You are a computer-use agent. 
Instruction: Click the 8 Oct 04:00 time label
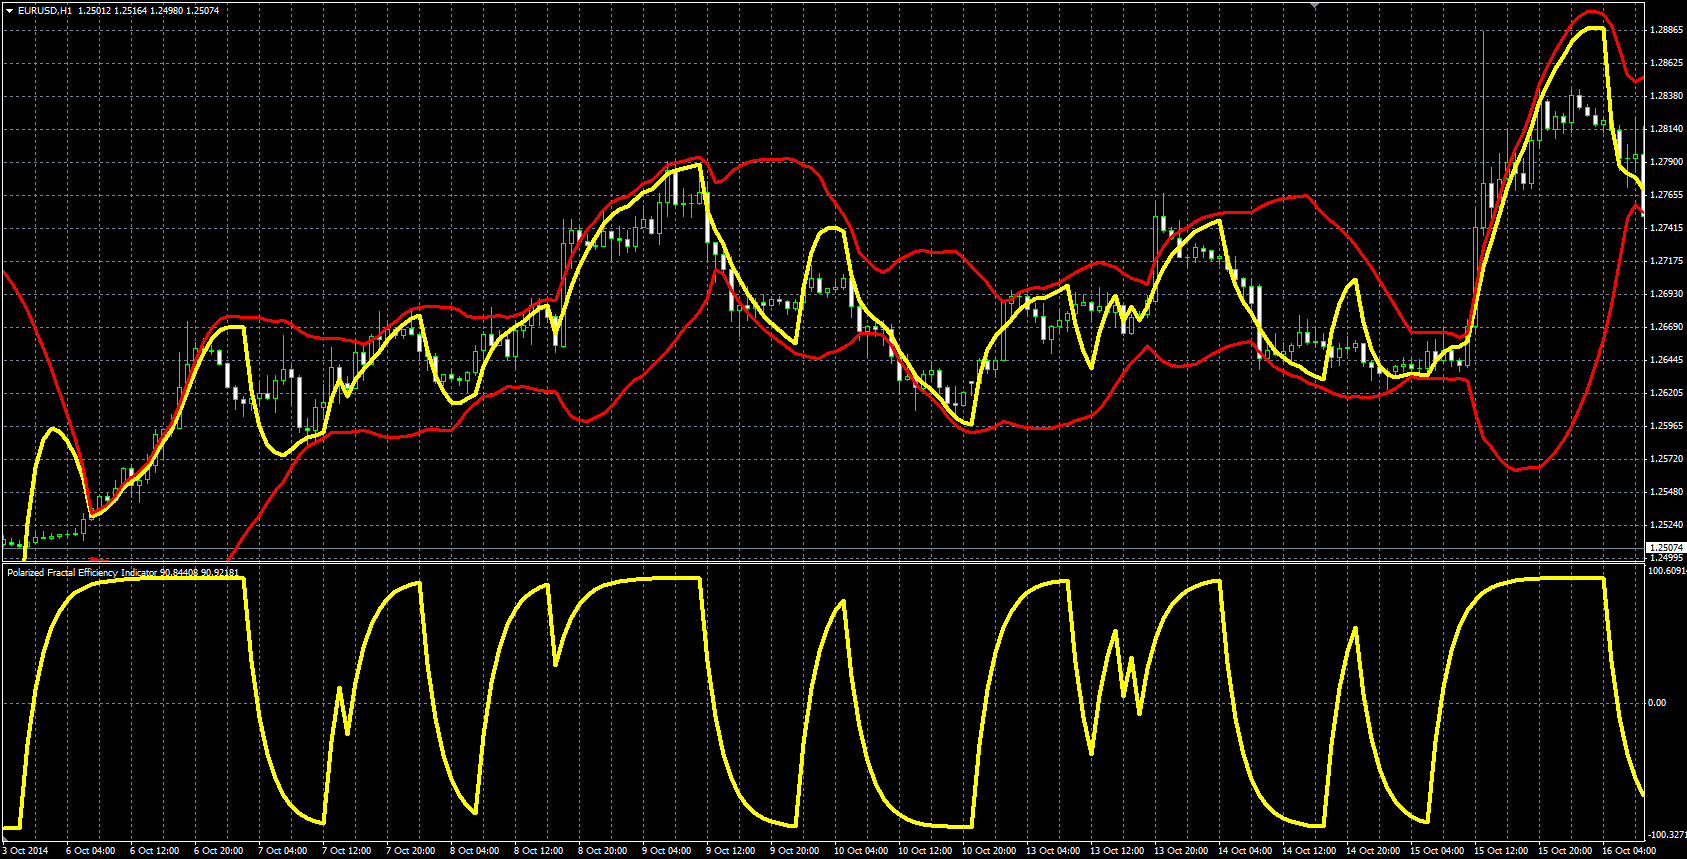pyautogui.click(x=474, y=851)
